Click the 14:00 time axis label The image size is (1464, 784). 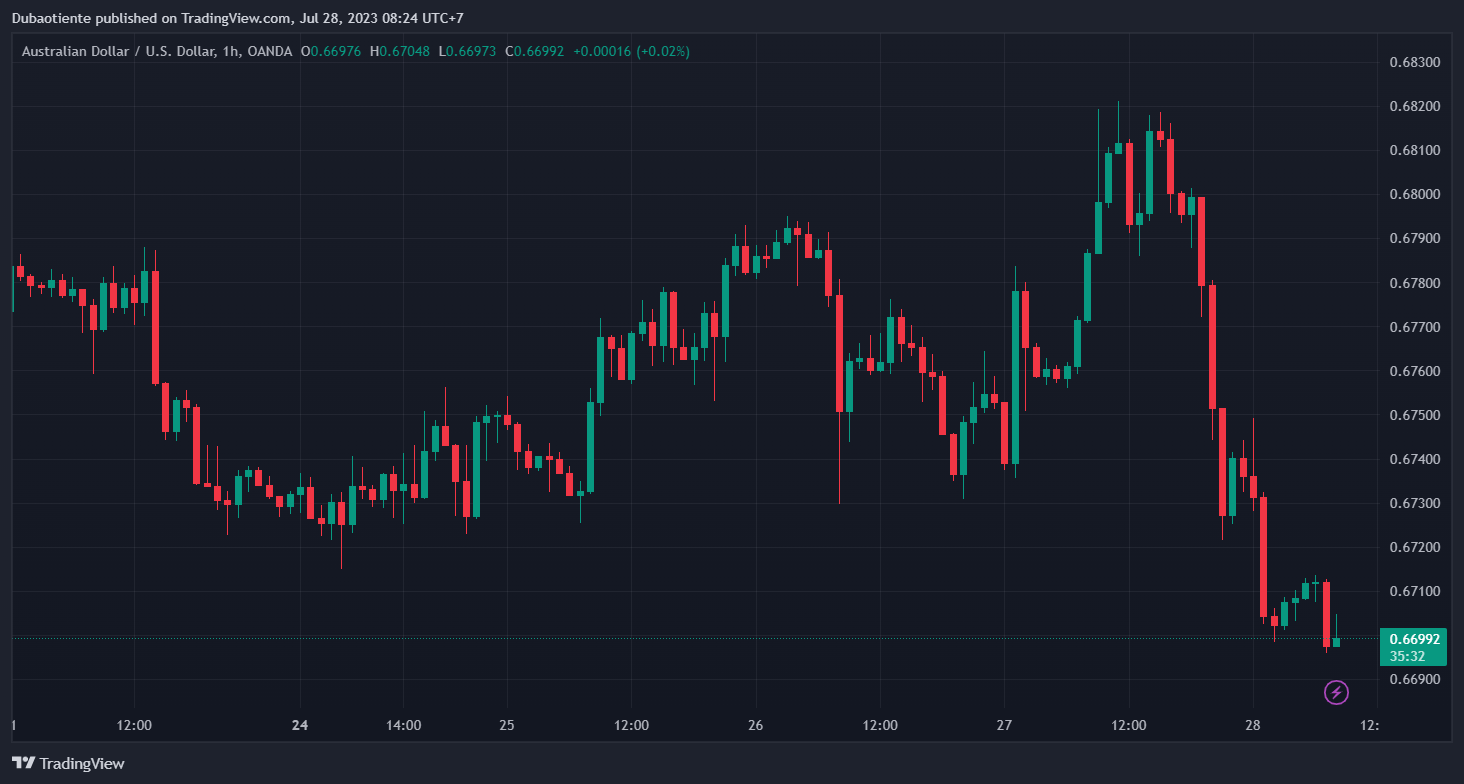402,725
